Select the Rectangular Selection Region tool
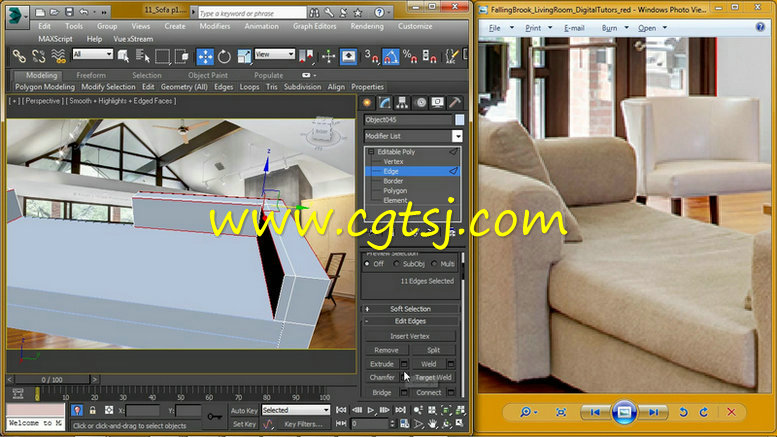Screen dimensions: 777x437 pos(162,56)
